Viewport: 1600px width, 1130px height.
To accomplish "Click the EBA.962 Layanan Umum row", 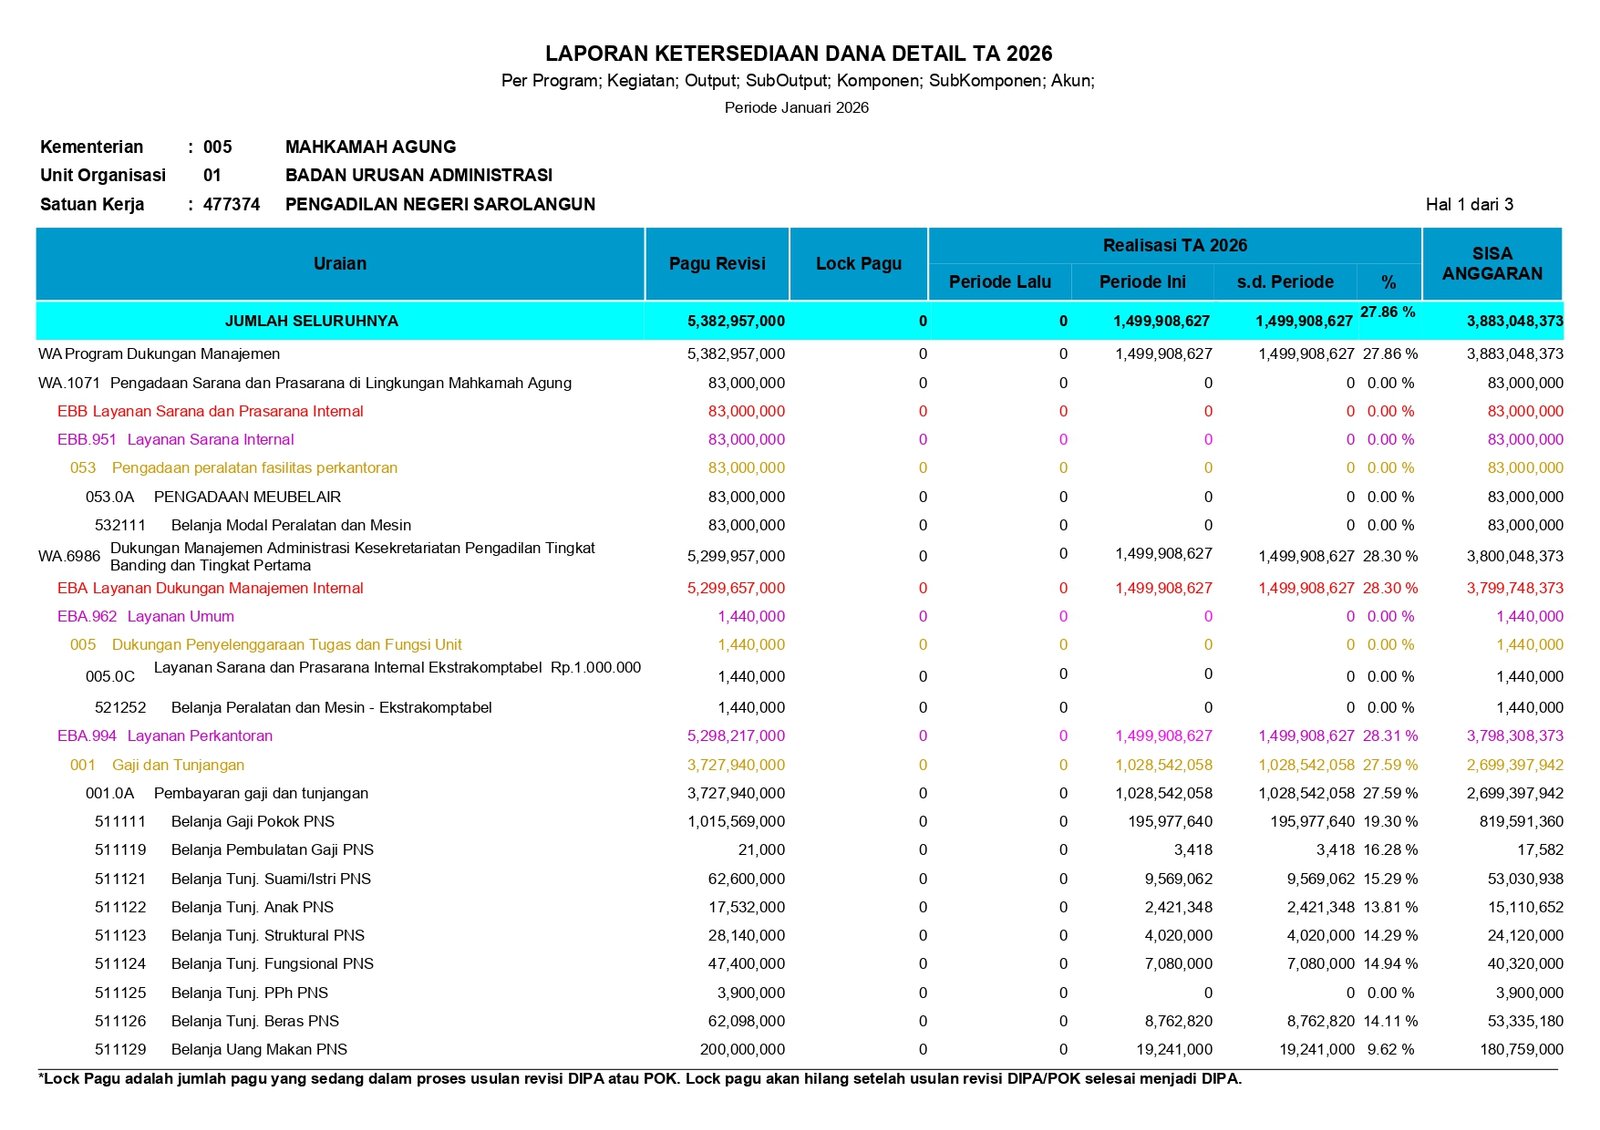I will 146,617.
